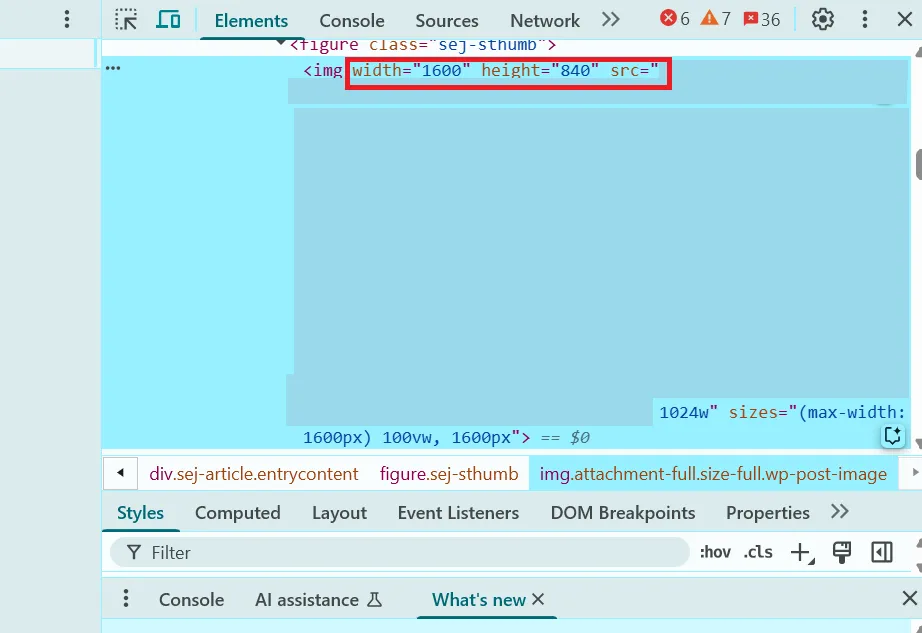Screen dimensions: 922x633
Task: Open the Computed styles tab
Action: point(237,513)
